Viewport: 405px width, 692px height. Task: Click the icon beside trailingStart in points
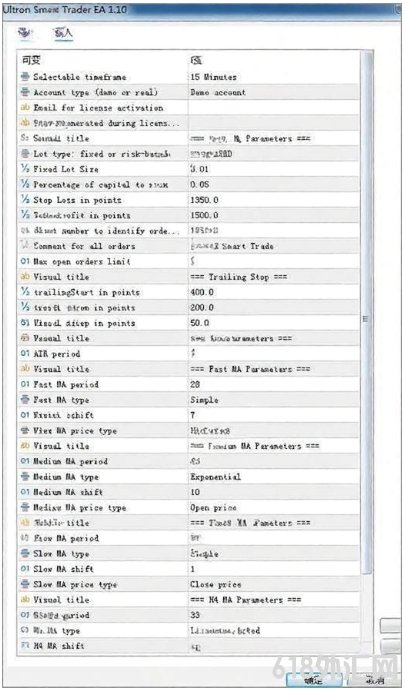[25, 292]
